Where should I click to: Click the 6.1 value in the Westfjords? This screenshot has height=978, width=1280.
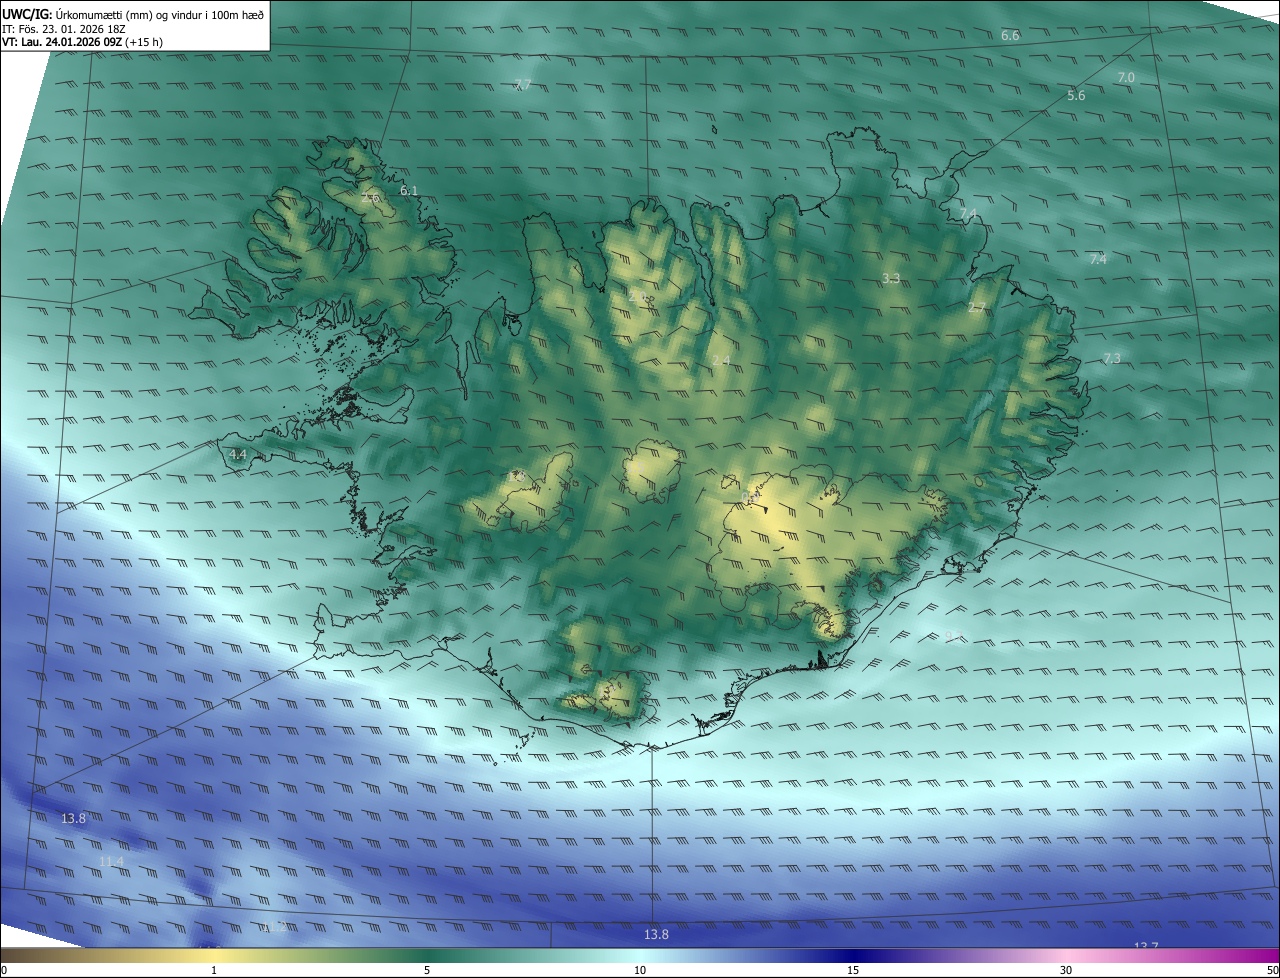pyautogui.click(x=409, y=190)
